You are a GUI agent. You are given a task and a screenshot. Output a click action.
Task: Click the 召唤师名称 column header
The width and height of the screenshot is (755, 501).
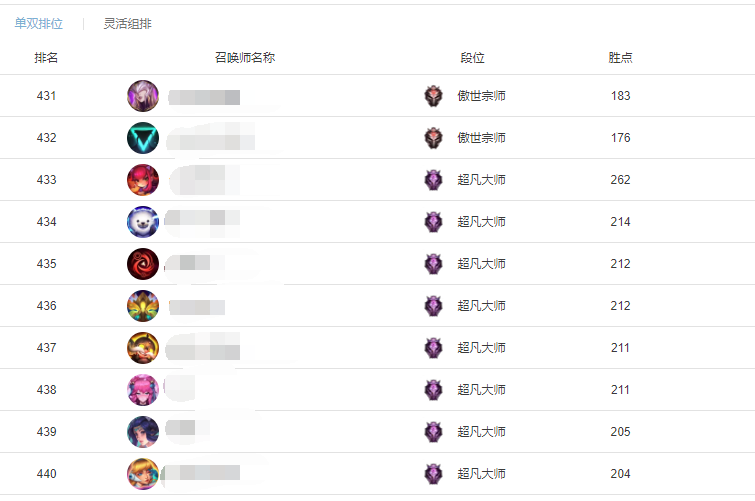(x=245, y=58)
